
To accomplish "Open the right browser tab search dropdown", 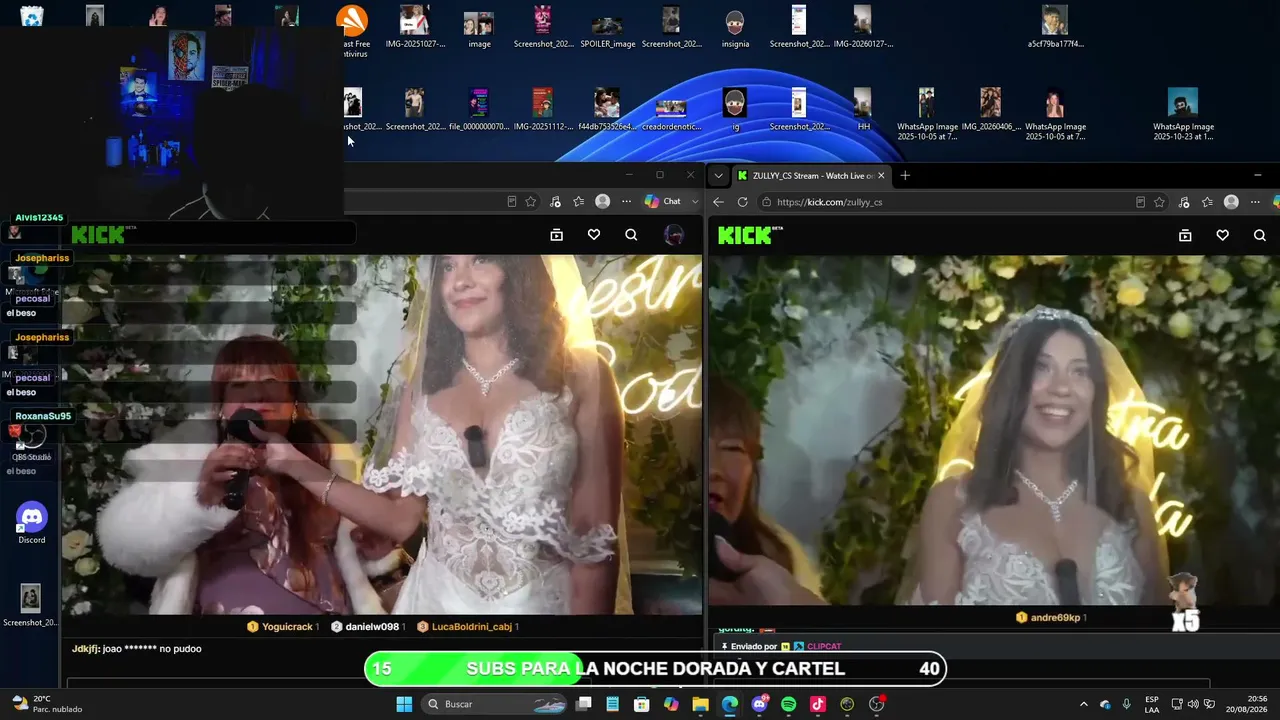I will point(718,175).
